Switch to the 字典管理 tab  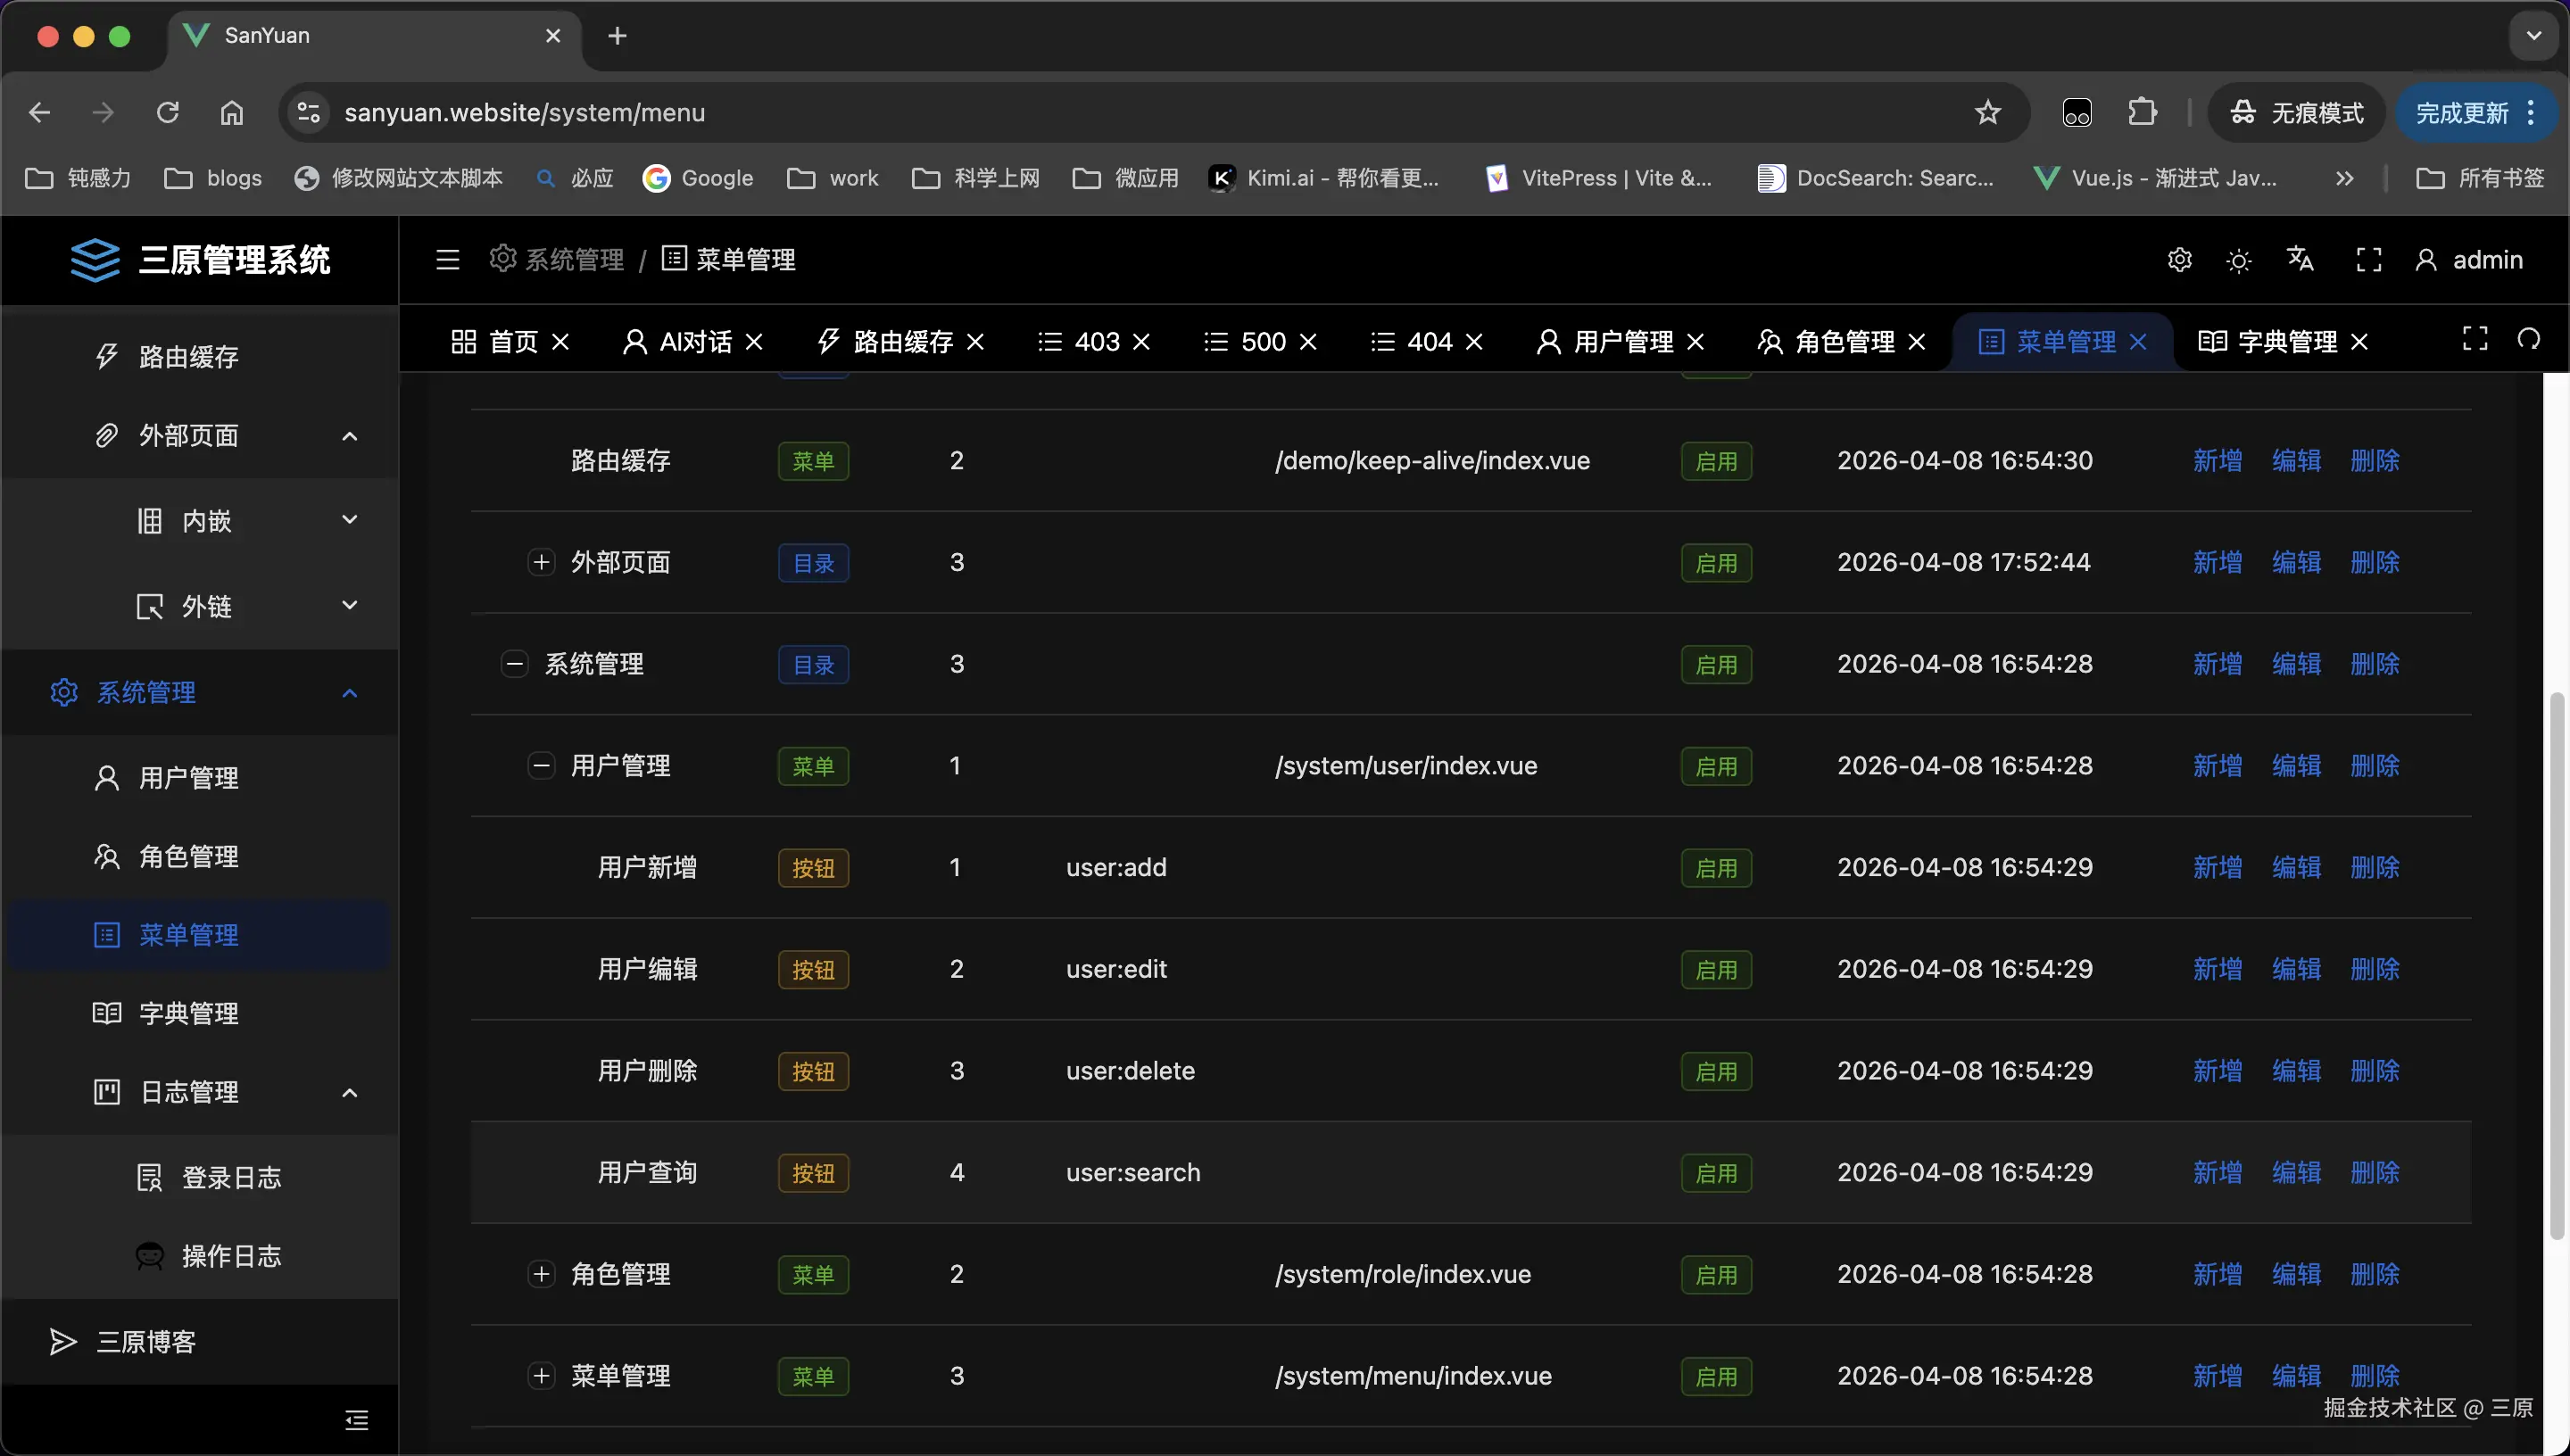tap(2285, 342)
